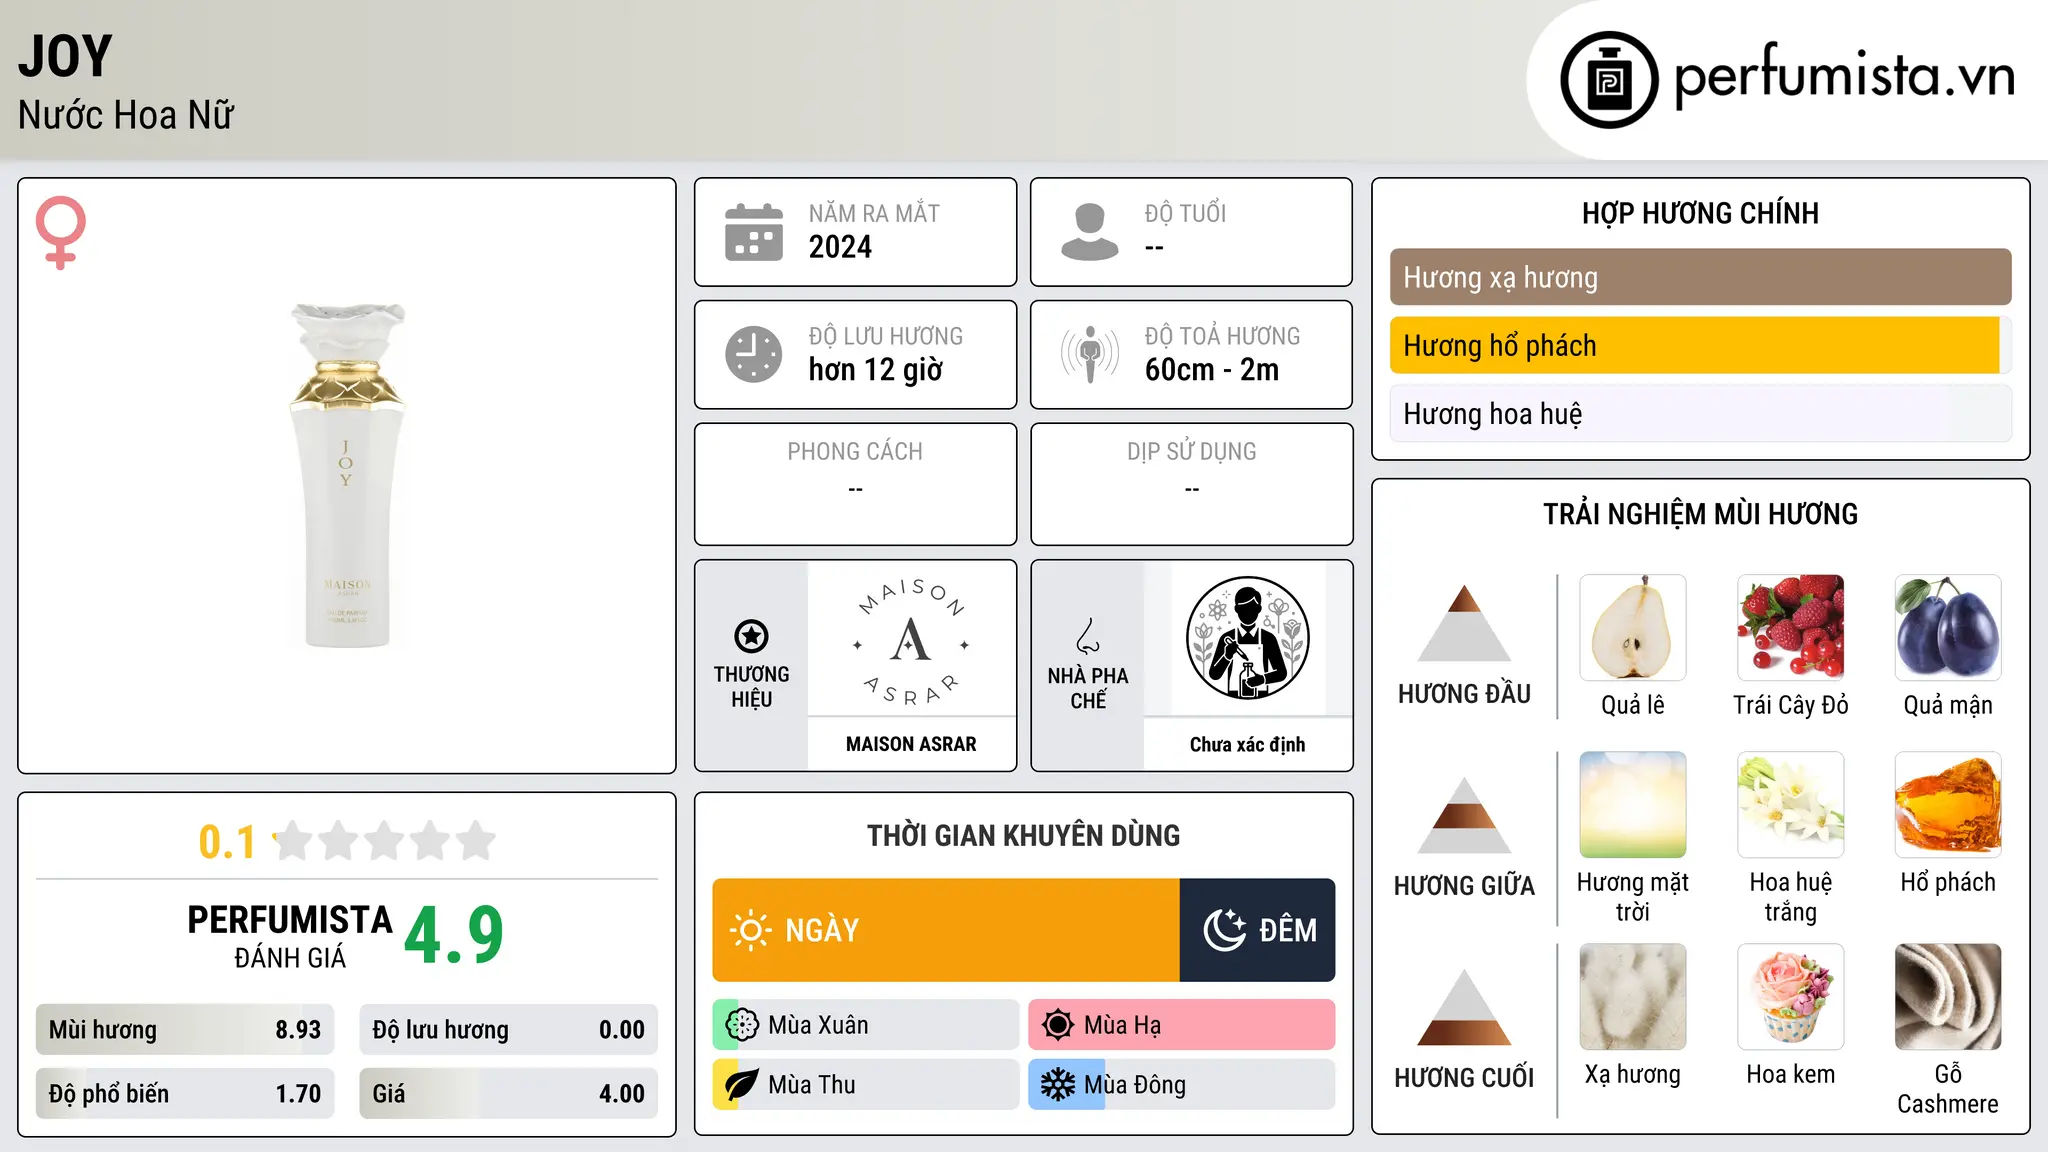
Task: Click the sillage value 60cm - 2m
Action: [1212, 370]
